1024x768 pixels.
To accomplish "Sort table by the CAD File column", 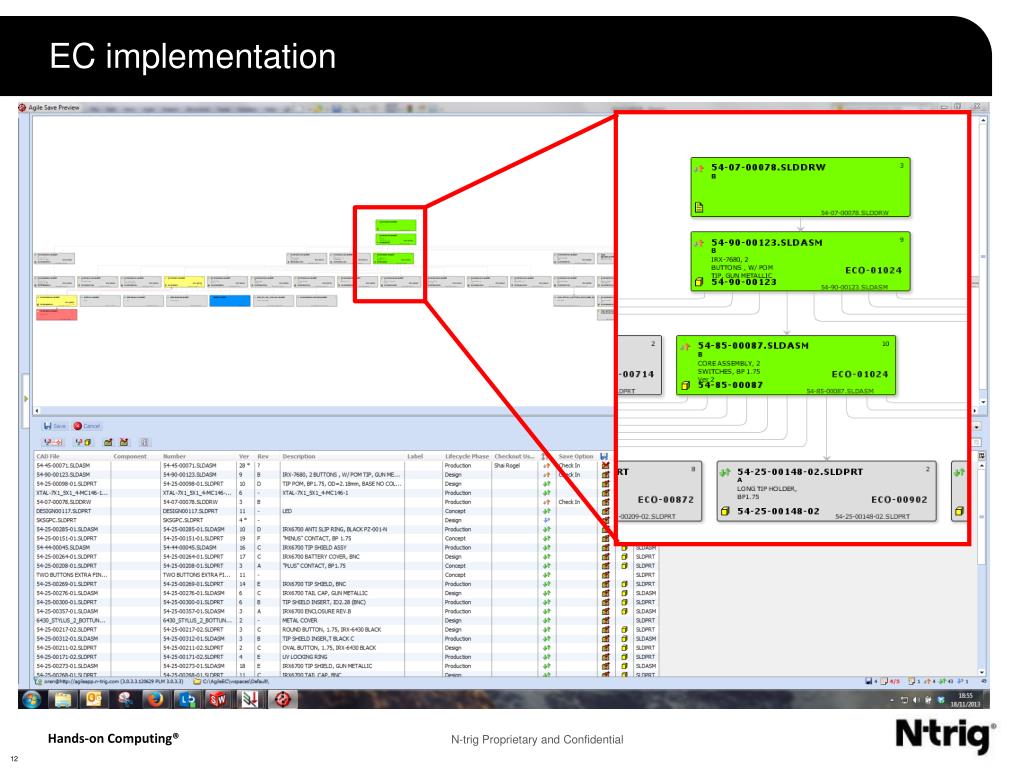I will 48,456.
